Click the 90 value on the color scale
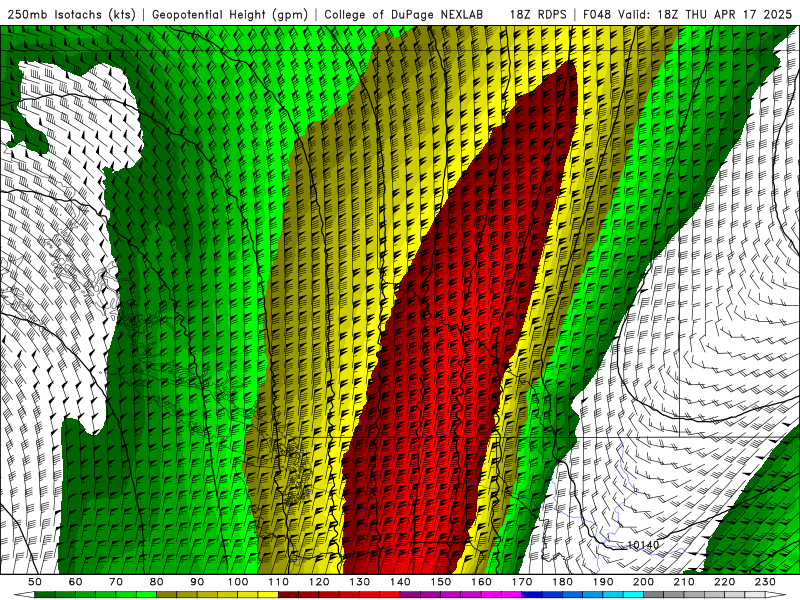 197,582
